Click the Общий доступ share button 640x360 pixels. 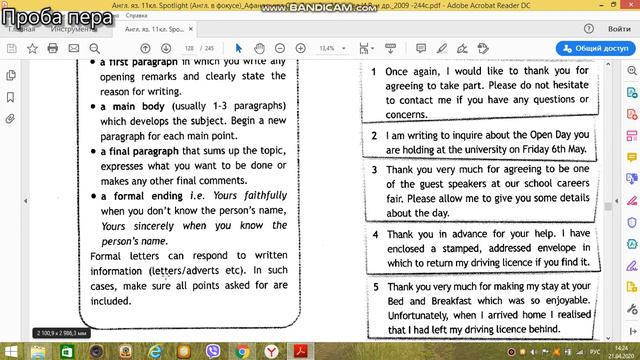(x=596, y=49)
